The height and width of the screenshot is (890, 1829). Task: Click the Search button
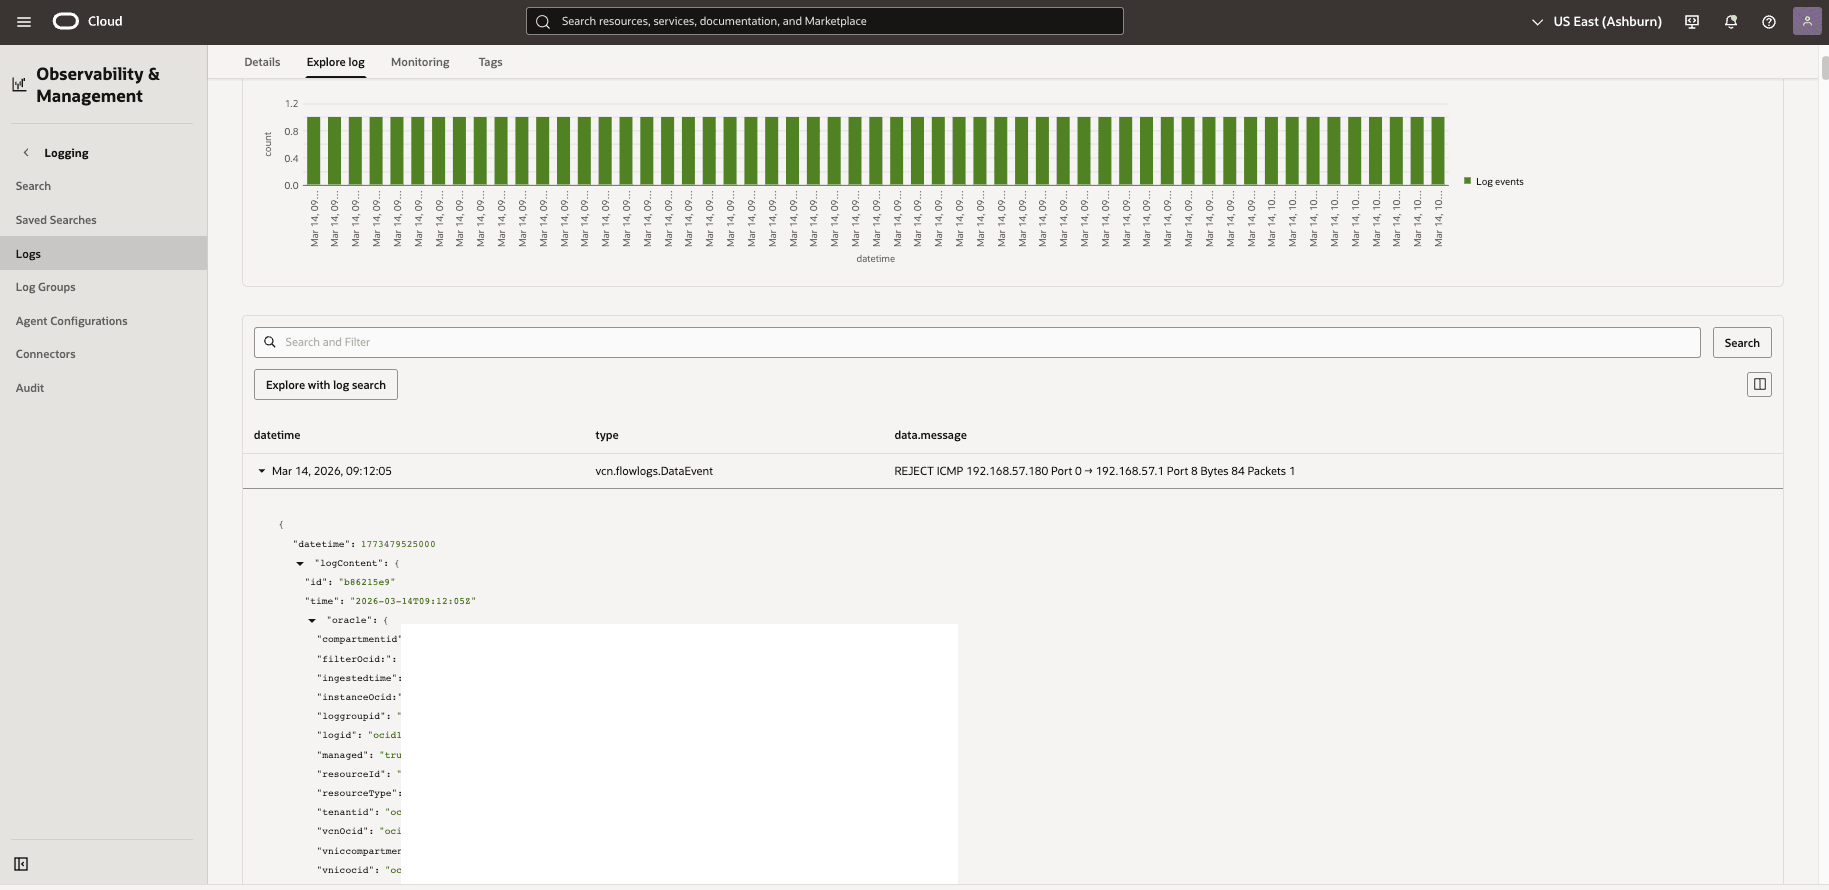(1741, 342)
